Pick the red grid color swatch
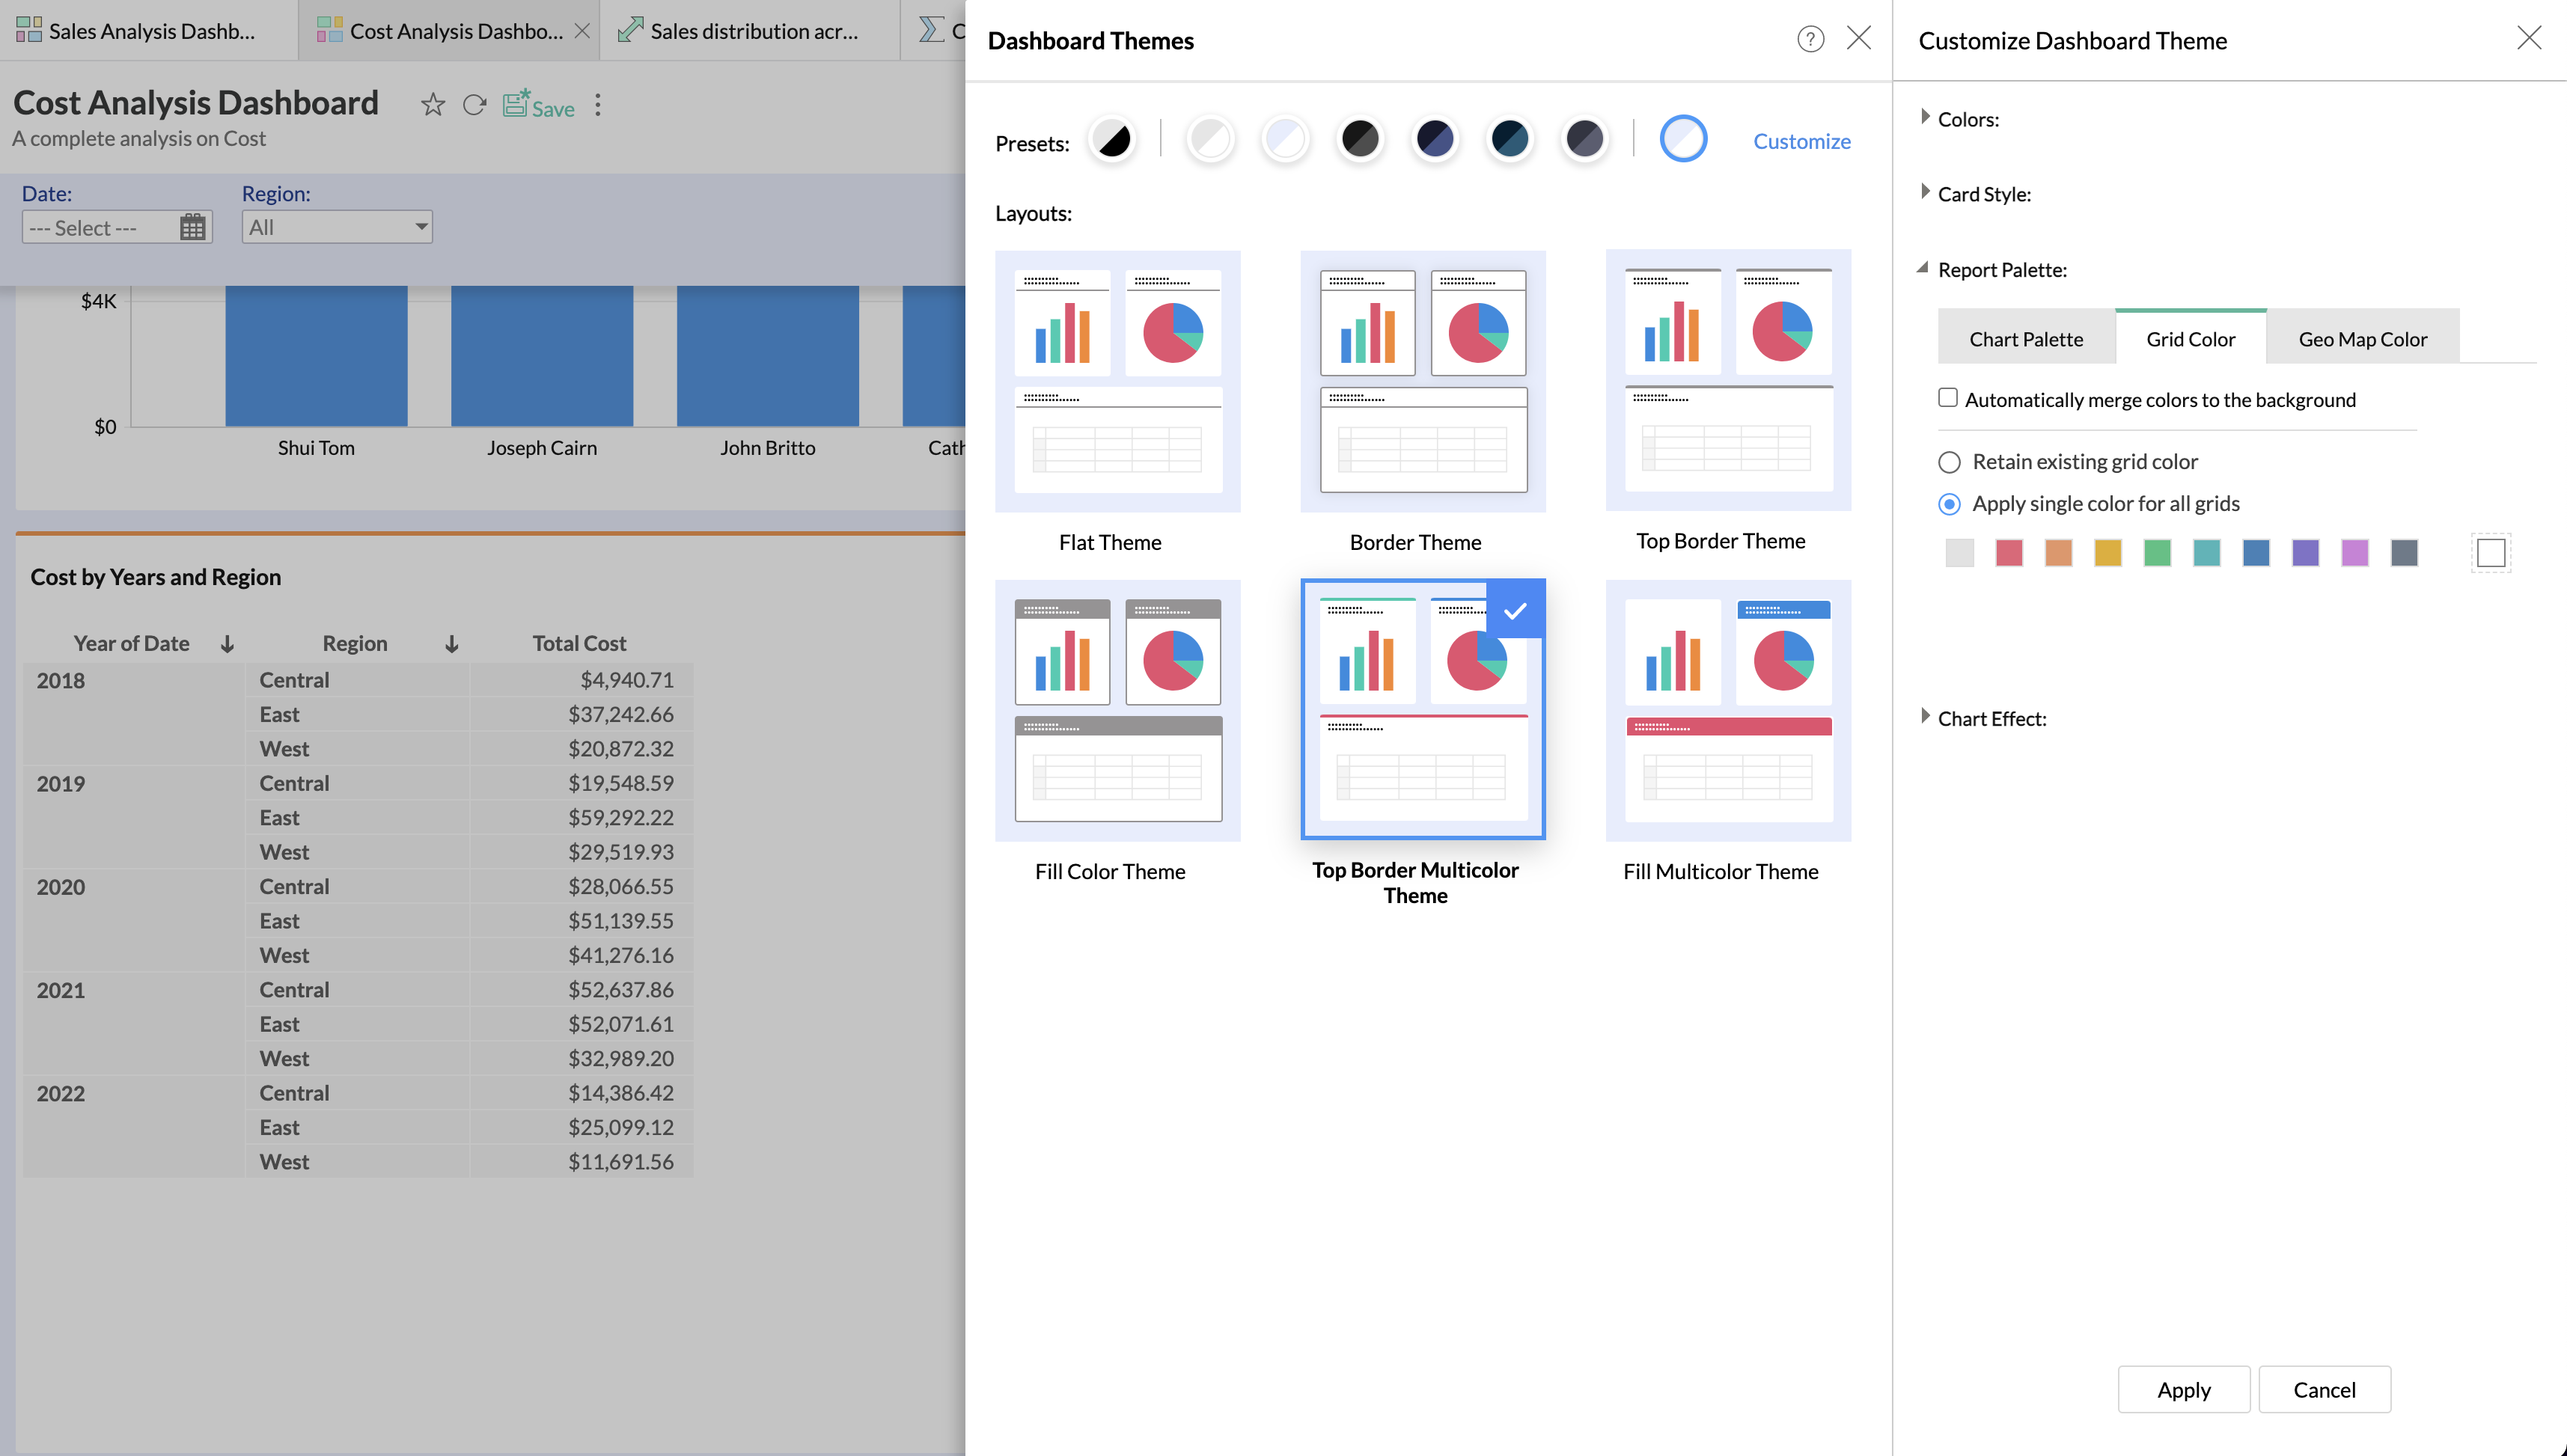 2009,553
